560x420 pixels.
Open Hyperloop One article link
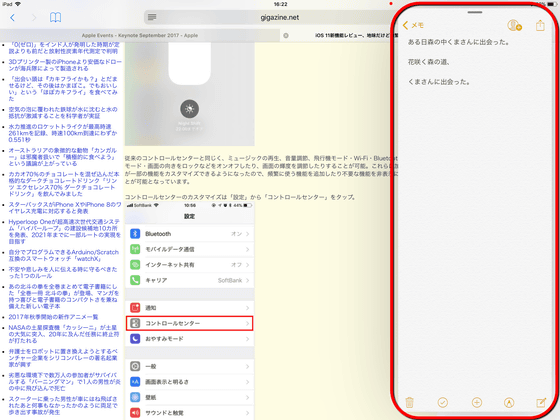(65, 232)
